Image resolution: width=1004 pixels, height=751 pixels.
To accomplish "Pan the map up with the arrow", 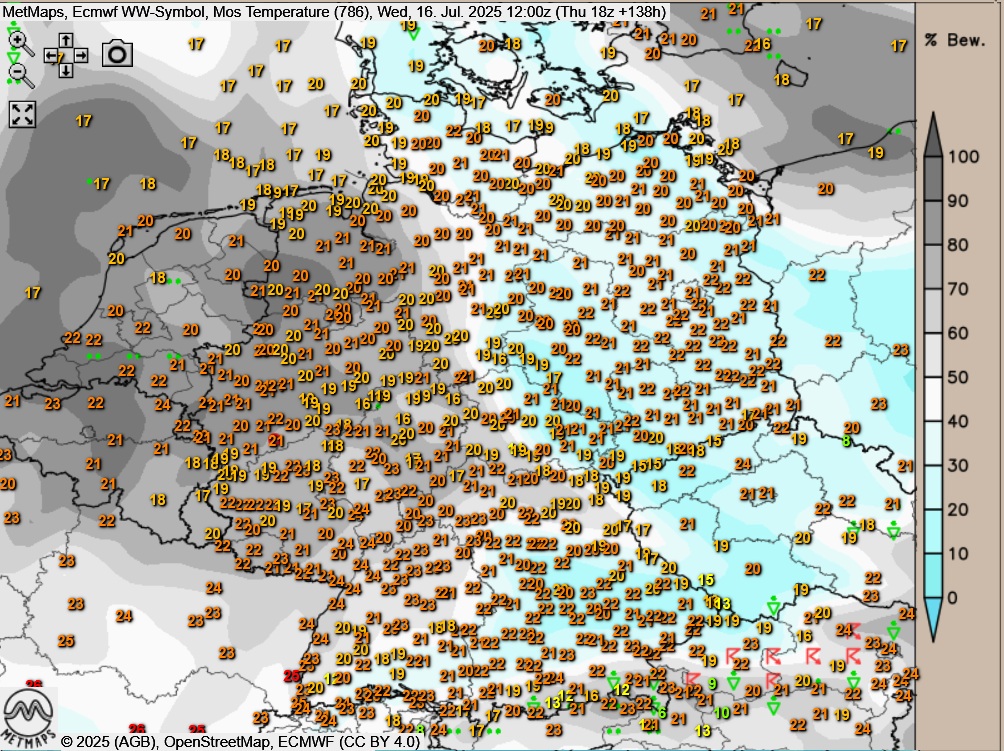I will [x=66, y=41].
